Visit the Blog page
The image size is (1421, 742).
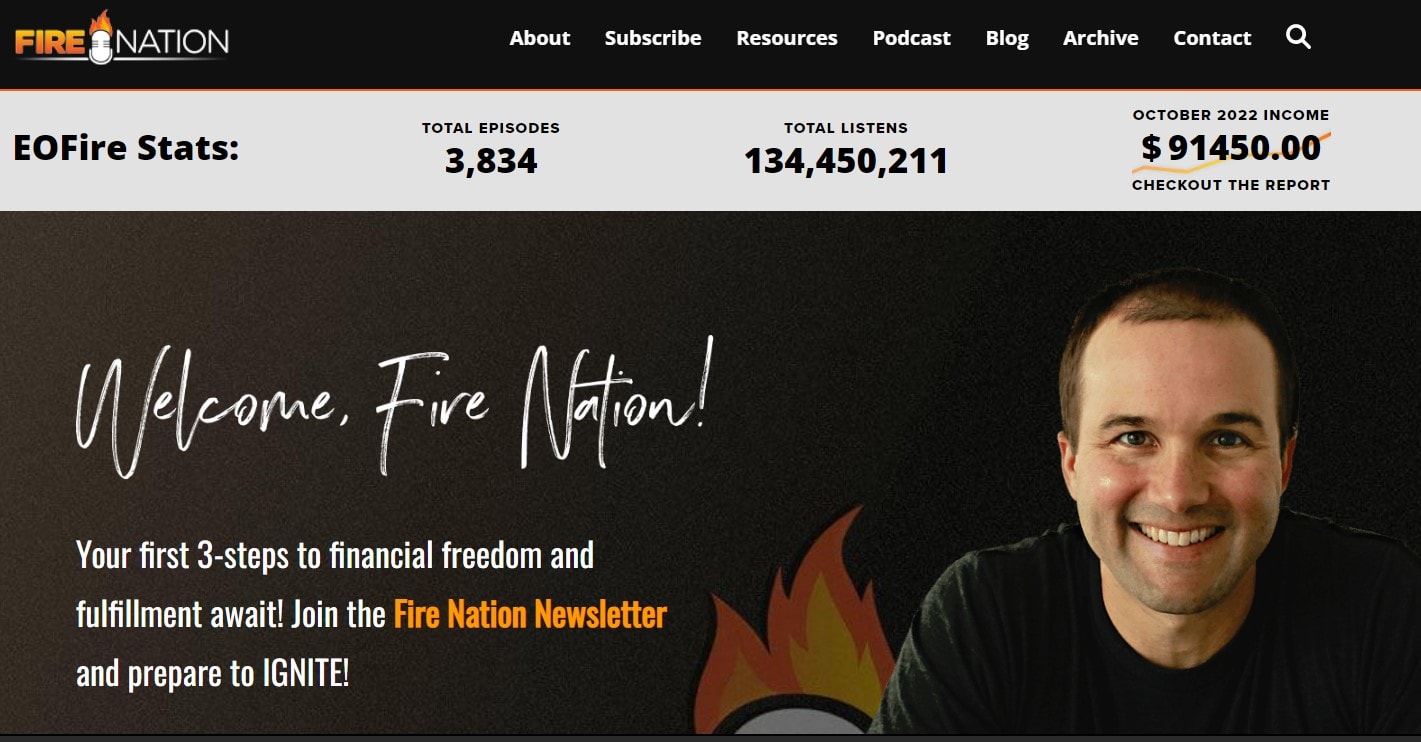pos(1007,38)
